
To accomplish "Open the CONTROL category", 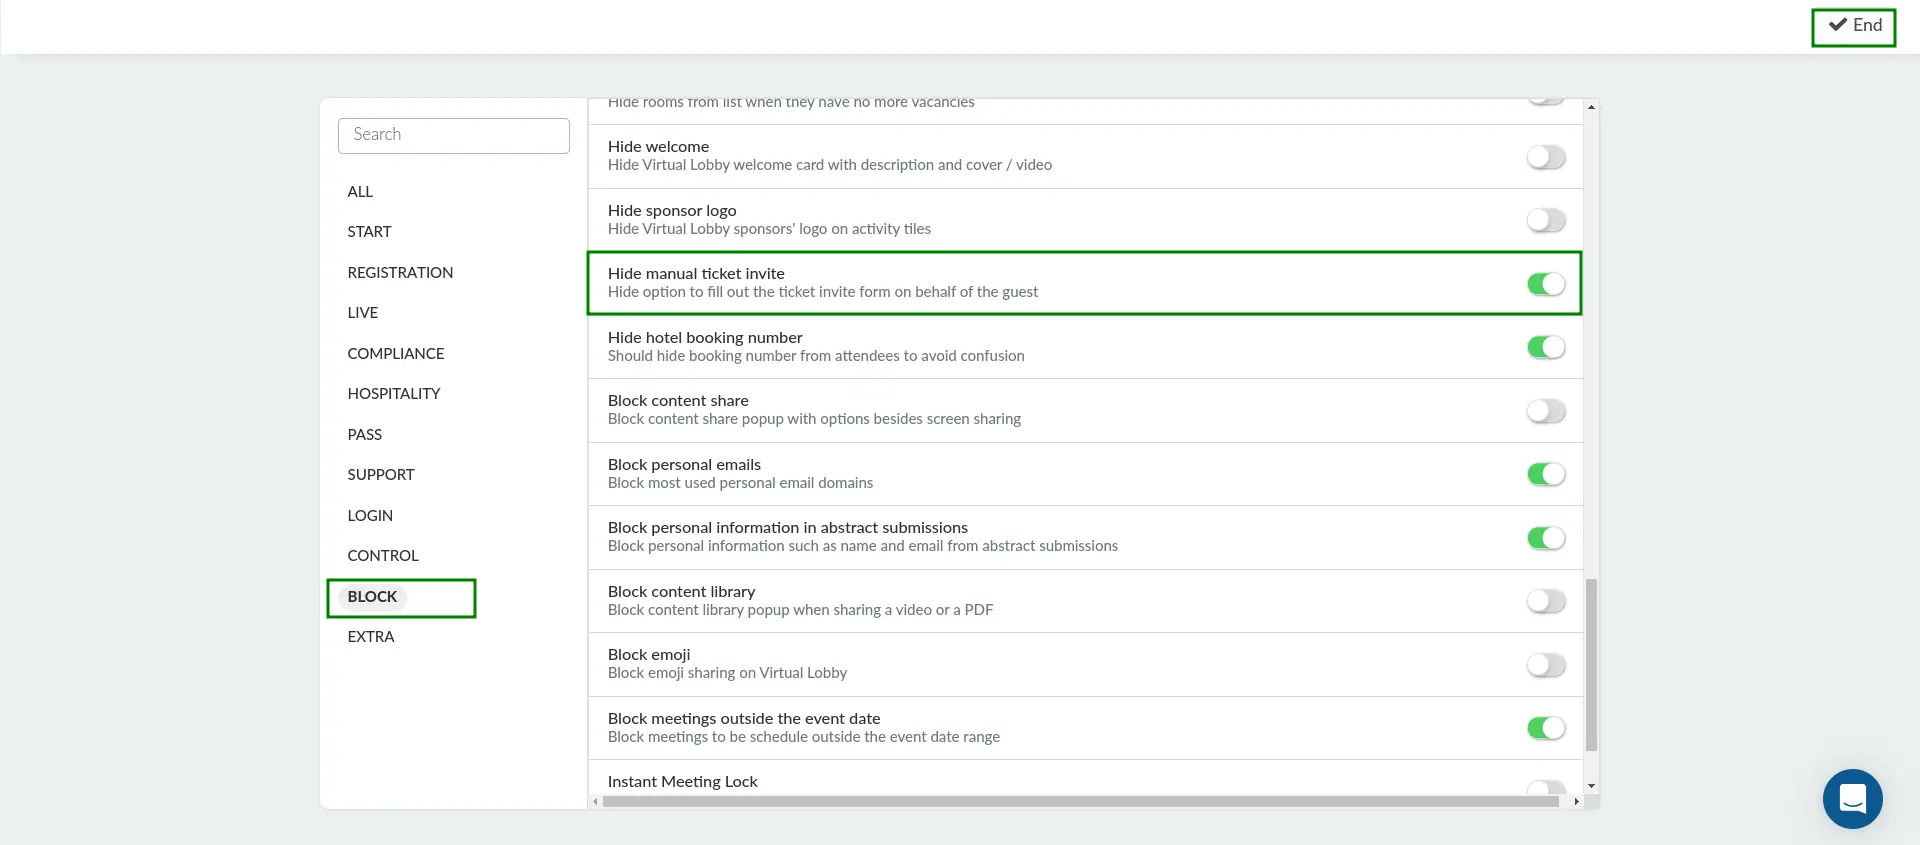I will click(383, 556).
